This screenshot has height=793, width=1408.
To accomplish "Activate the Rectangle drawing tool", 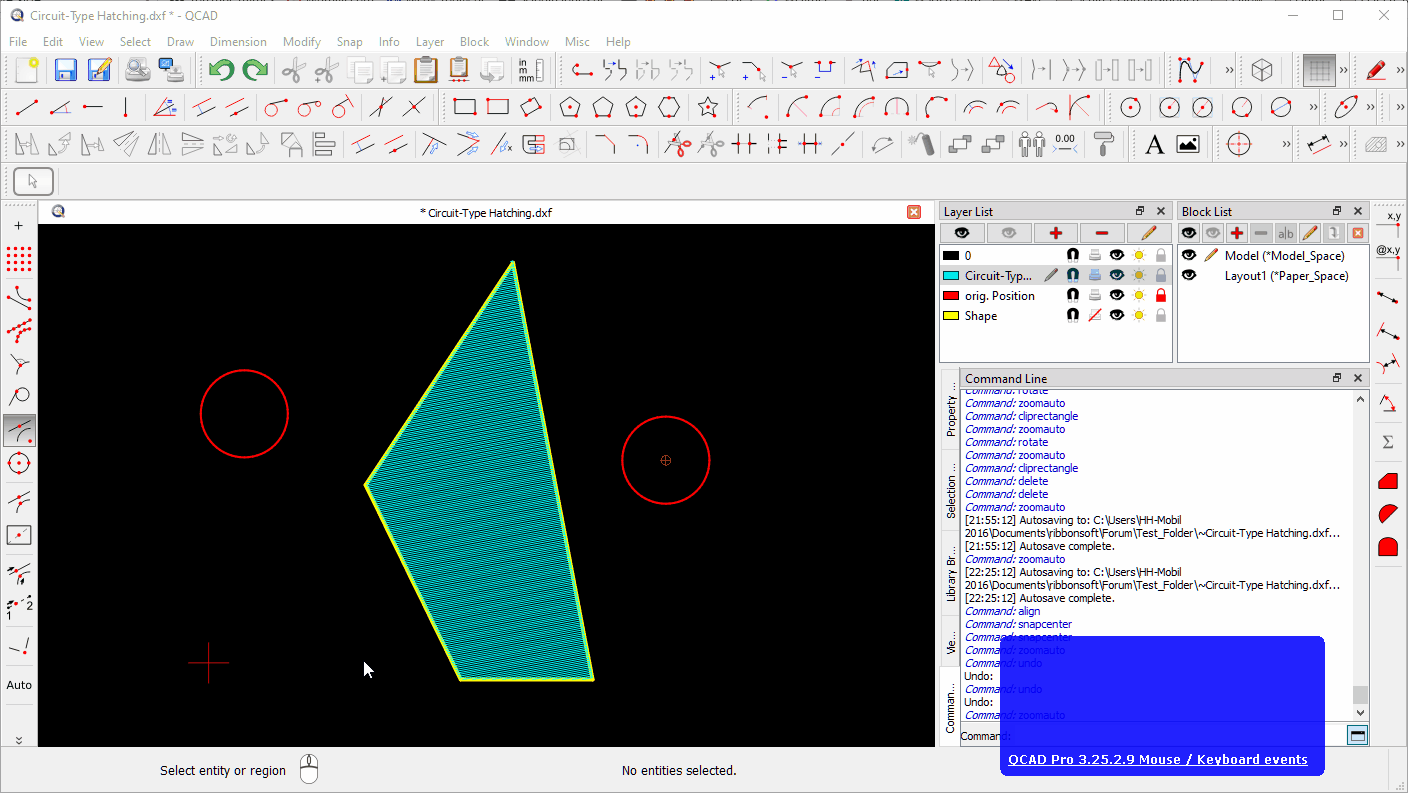I will click(463, 107).
